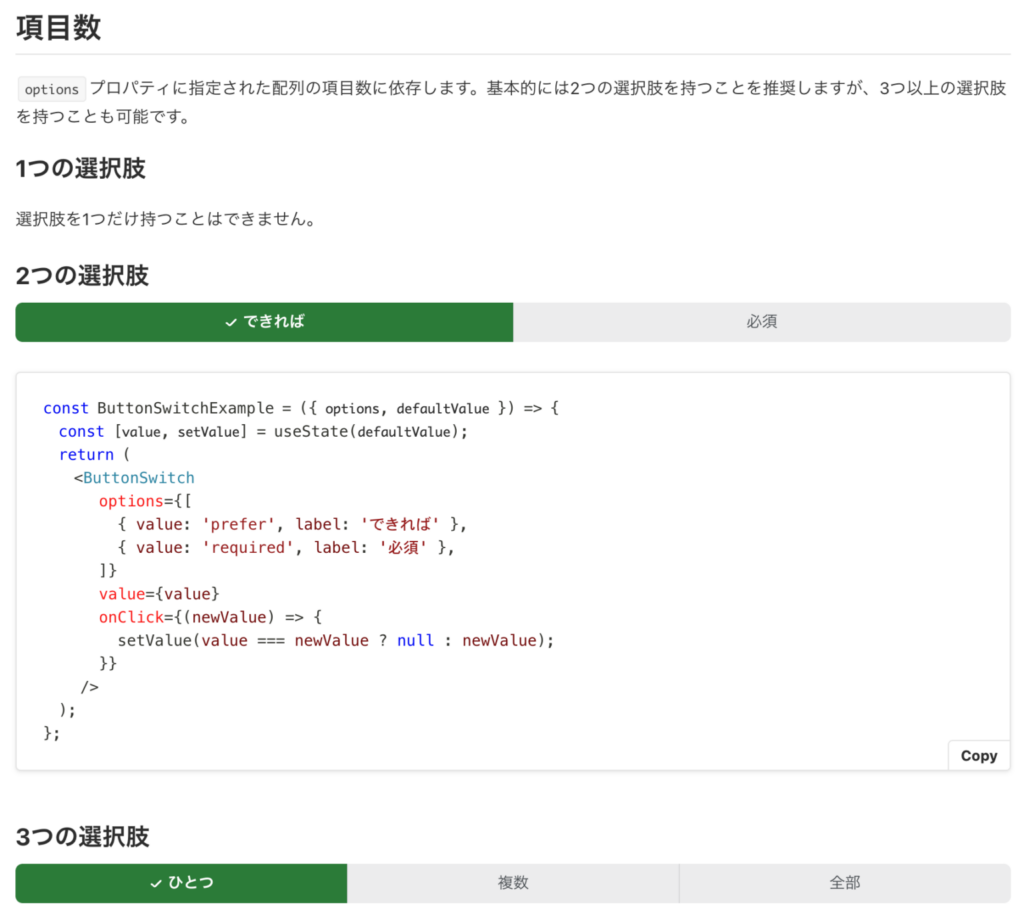Click the checkmark icon inside できれば button
Screen dimensions: 1024x921
(229, 322)
